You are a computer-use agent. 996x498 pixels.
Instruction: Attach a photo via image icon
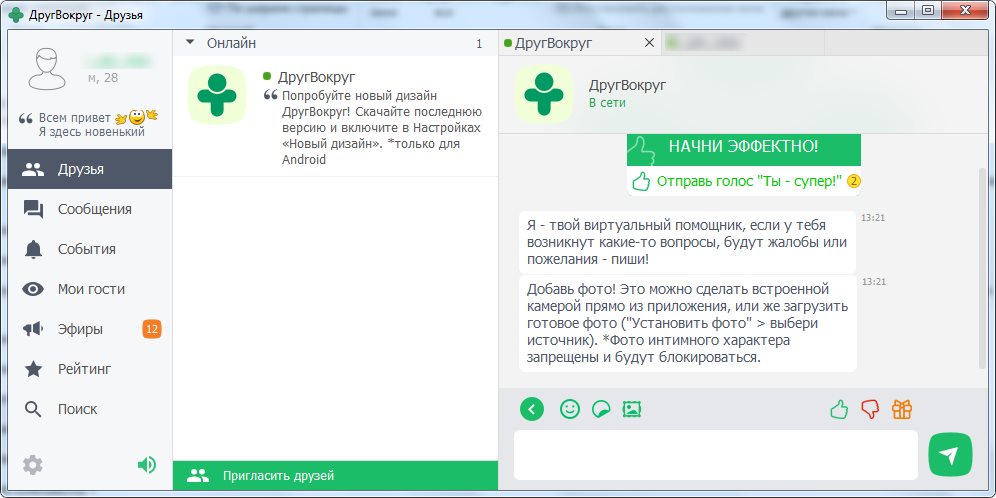click(x=631, y=409)
